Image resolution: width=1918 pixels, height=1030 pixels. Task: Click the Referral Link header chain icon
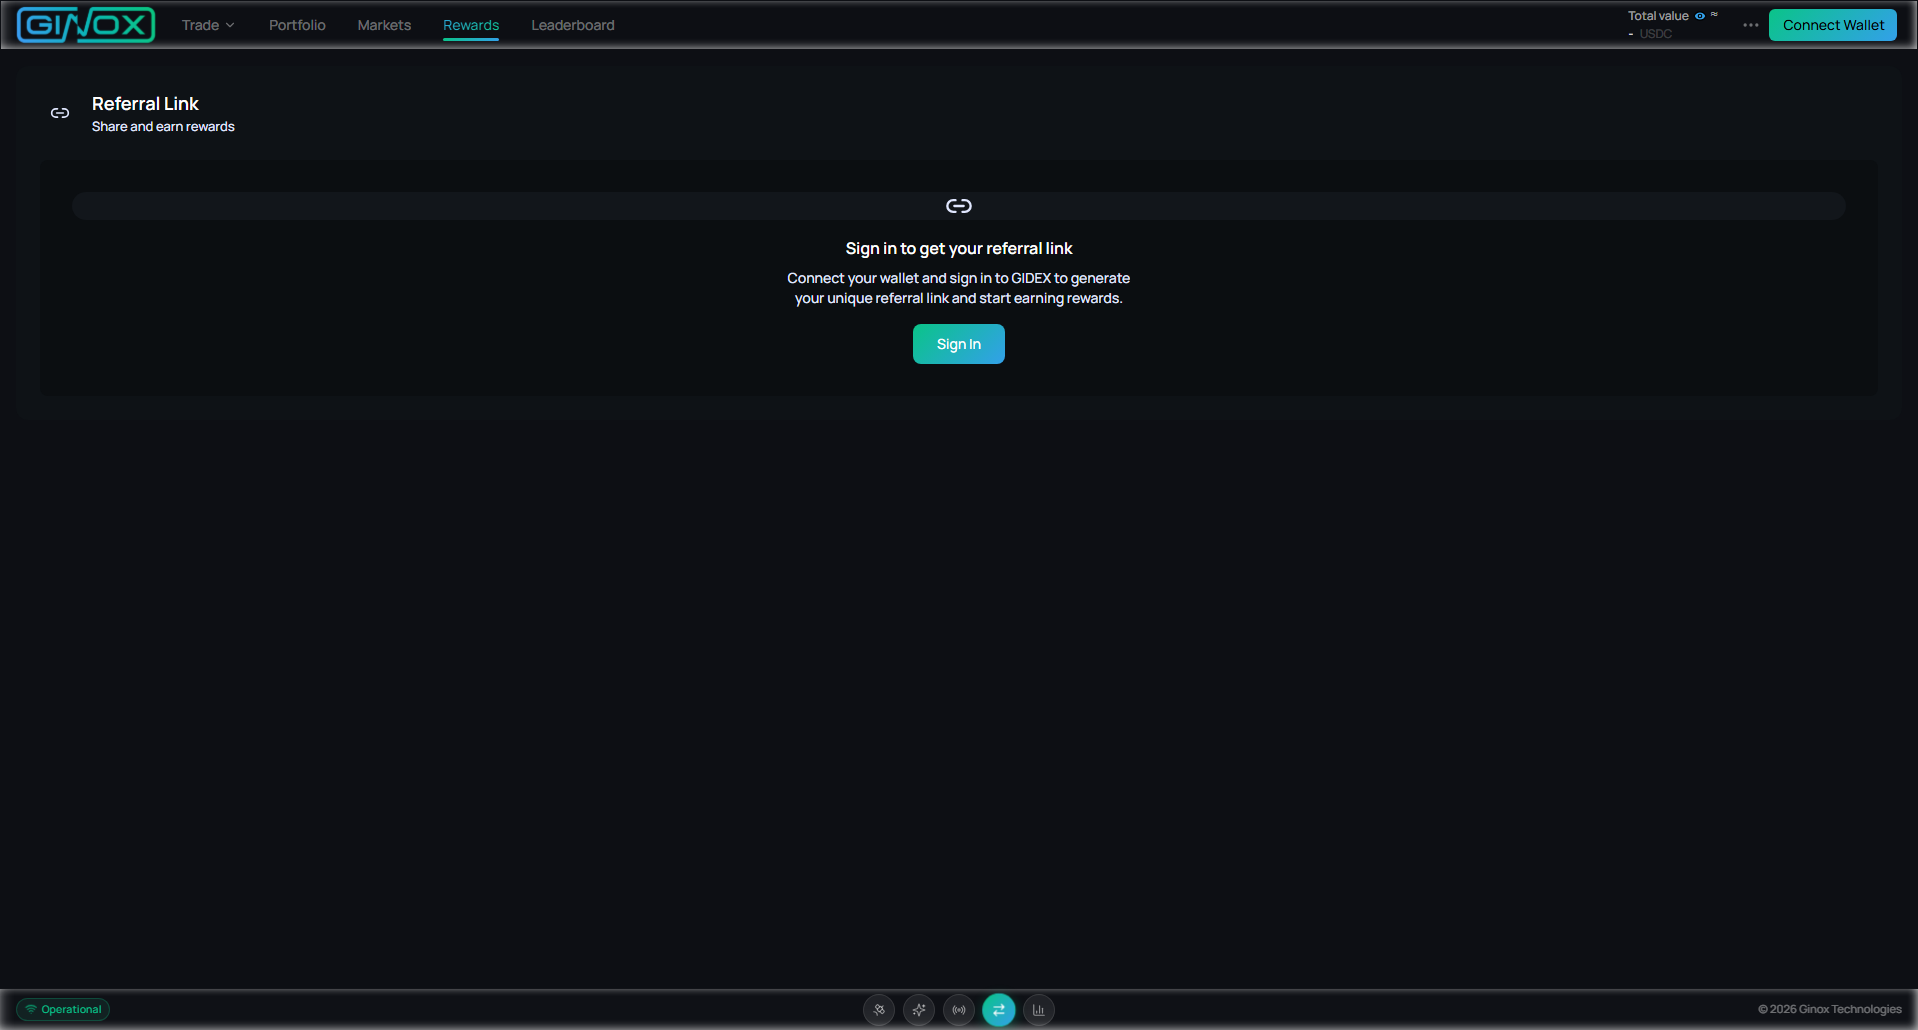click(x=60, y=113)
